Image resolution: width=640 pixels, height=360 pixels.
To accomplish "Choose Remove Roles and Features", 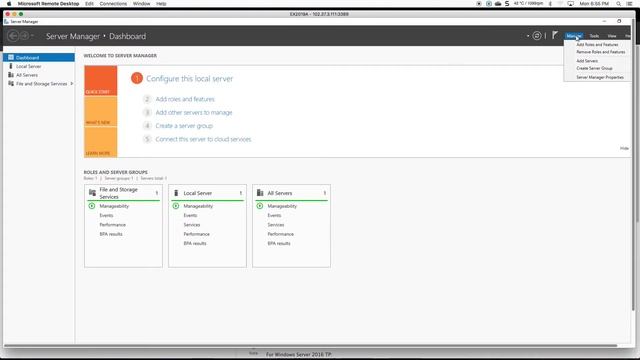I will tap(600, 52).
